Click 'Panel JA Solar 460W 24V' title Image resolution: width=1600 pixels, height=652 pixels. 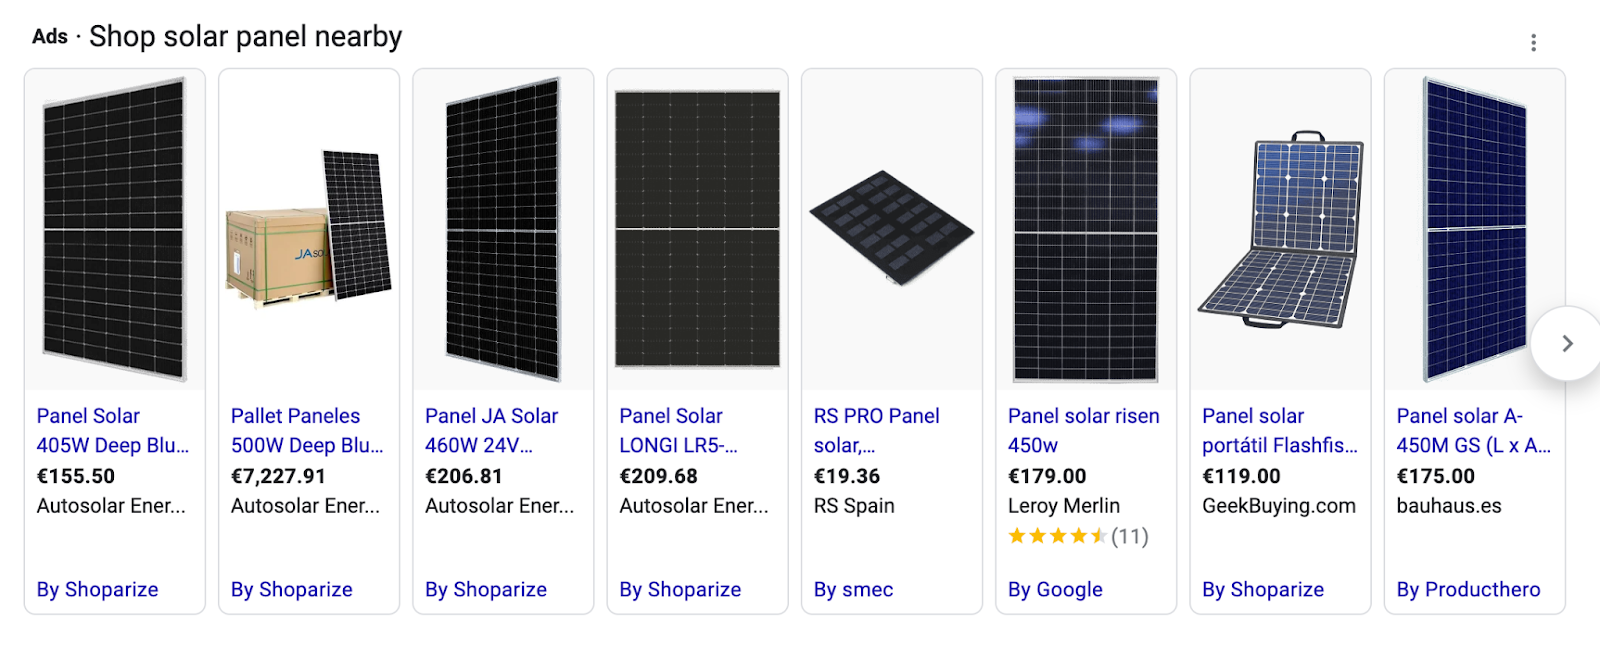491,430
